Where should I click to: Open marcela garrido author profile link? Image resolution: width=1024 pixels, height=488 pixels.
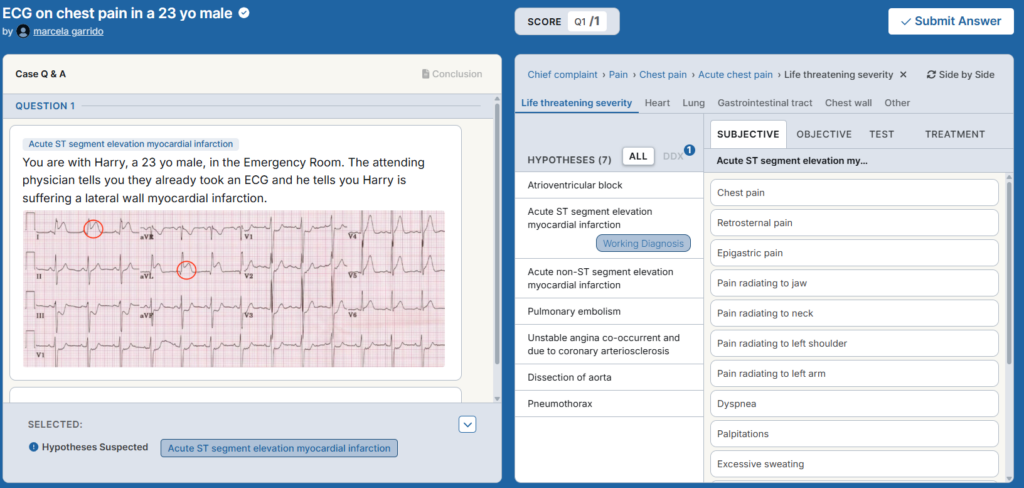click(68, 31)
